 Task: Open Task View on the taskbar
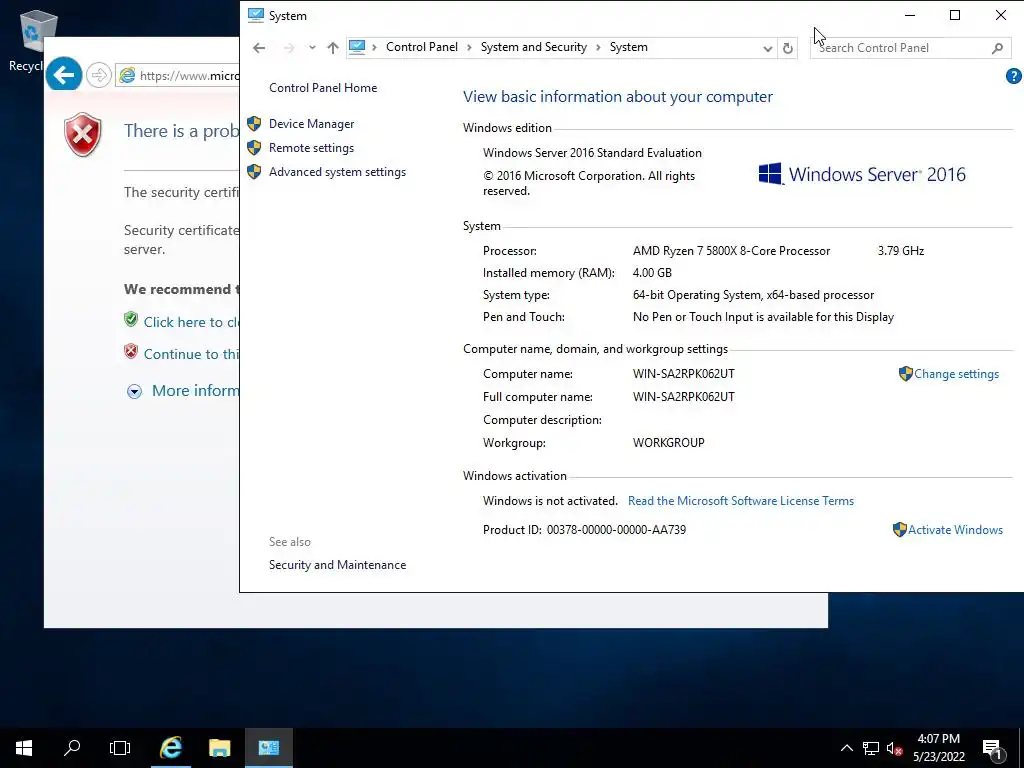(120, 748)
